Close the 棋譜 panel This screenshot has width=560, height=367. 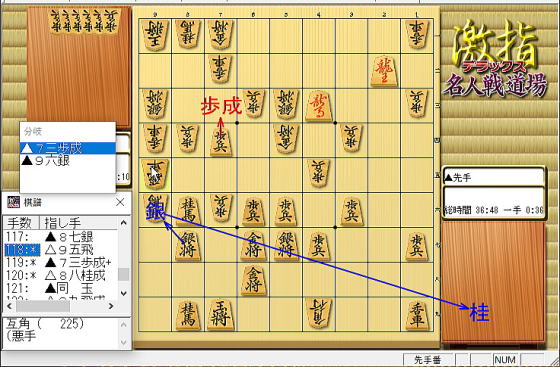(120, 202)
